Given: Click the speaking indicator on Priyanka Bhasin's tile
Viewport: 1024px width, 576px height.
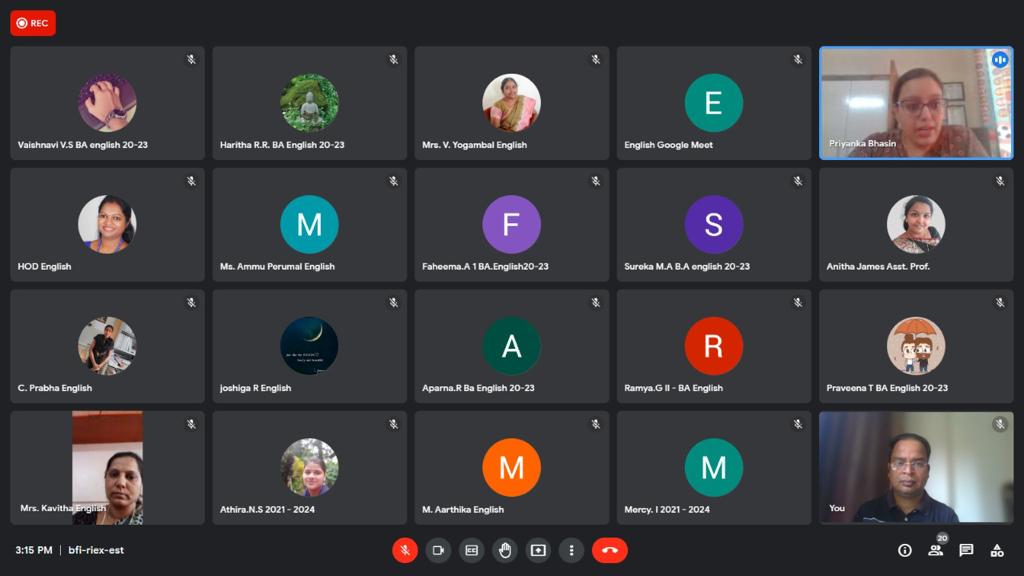Looking at the screenshot, I should [x=1000, y=59].
